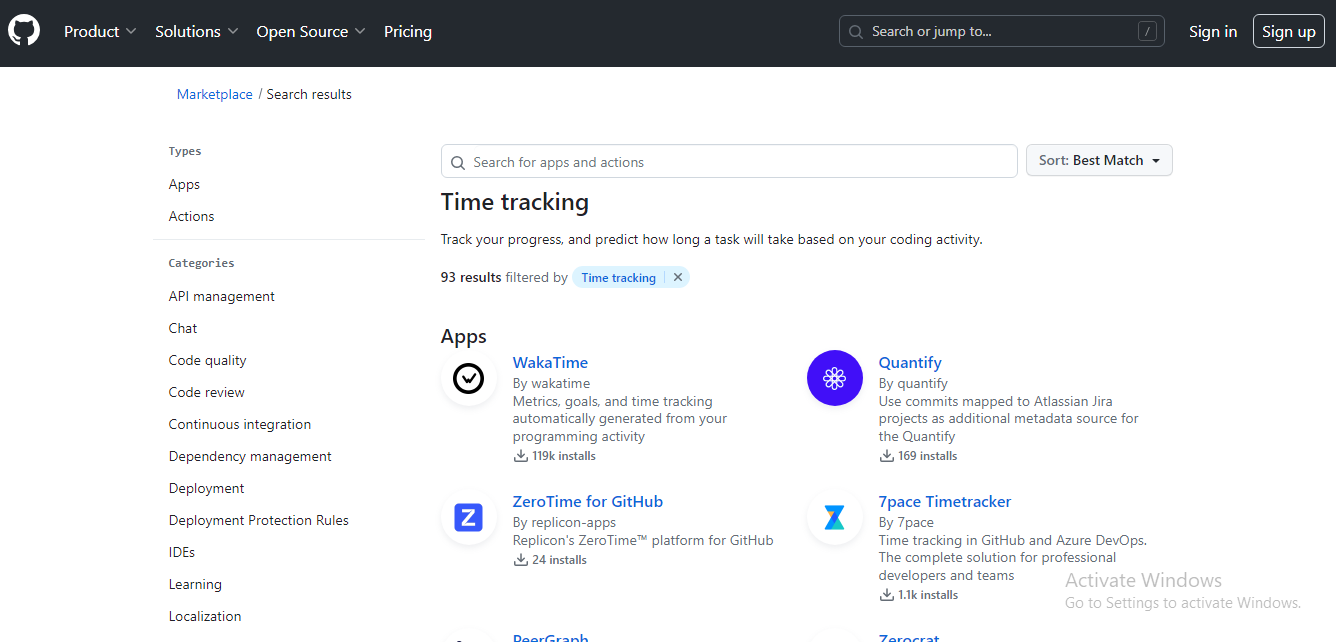Open the ZeroTime for GitHub logo
This screenshot has height=642, width=1336.
pyautogui.click(x=469, y=517)
